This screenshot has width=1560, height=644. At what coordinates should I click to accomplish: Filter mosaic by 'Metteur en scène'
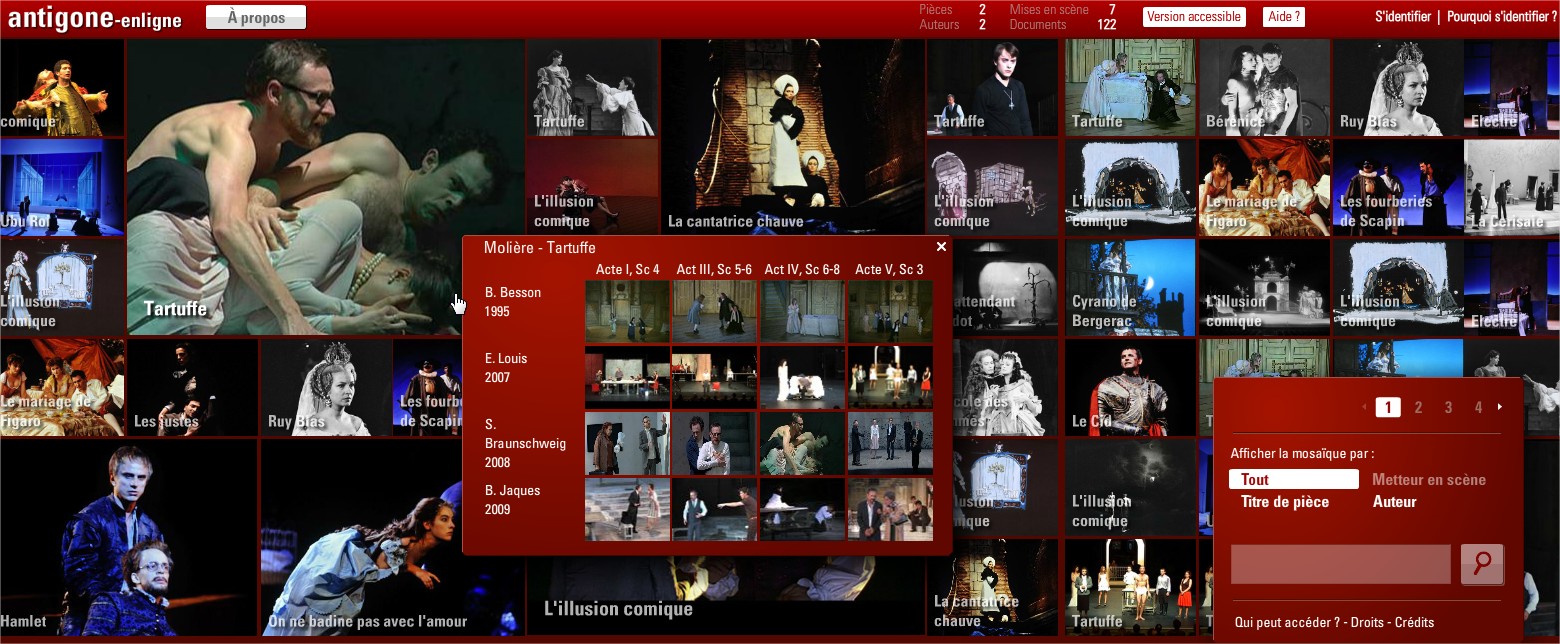click(x=1428, y=480)
